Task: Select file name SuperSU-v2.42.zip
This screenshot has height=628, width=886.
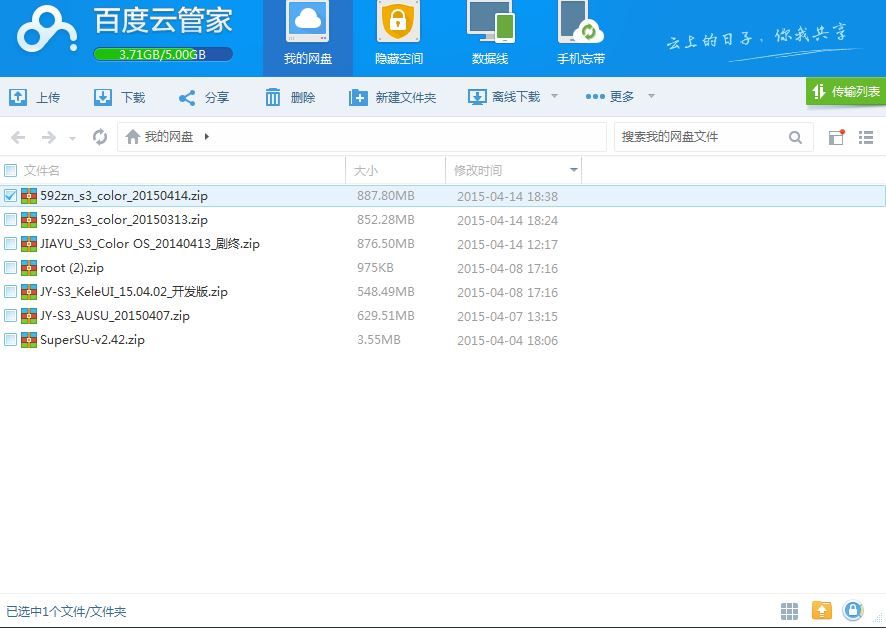Action: coord(92,340)
